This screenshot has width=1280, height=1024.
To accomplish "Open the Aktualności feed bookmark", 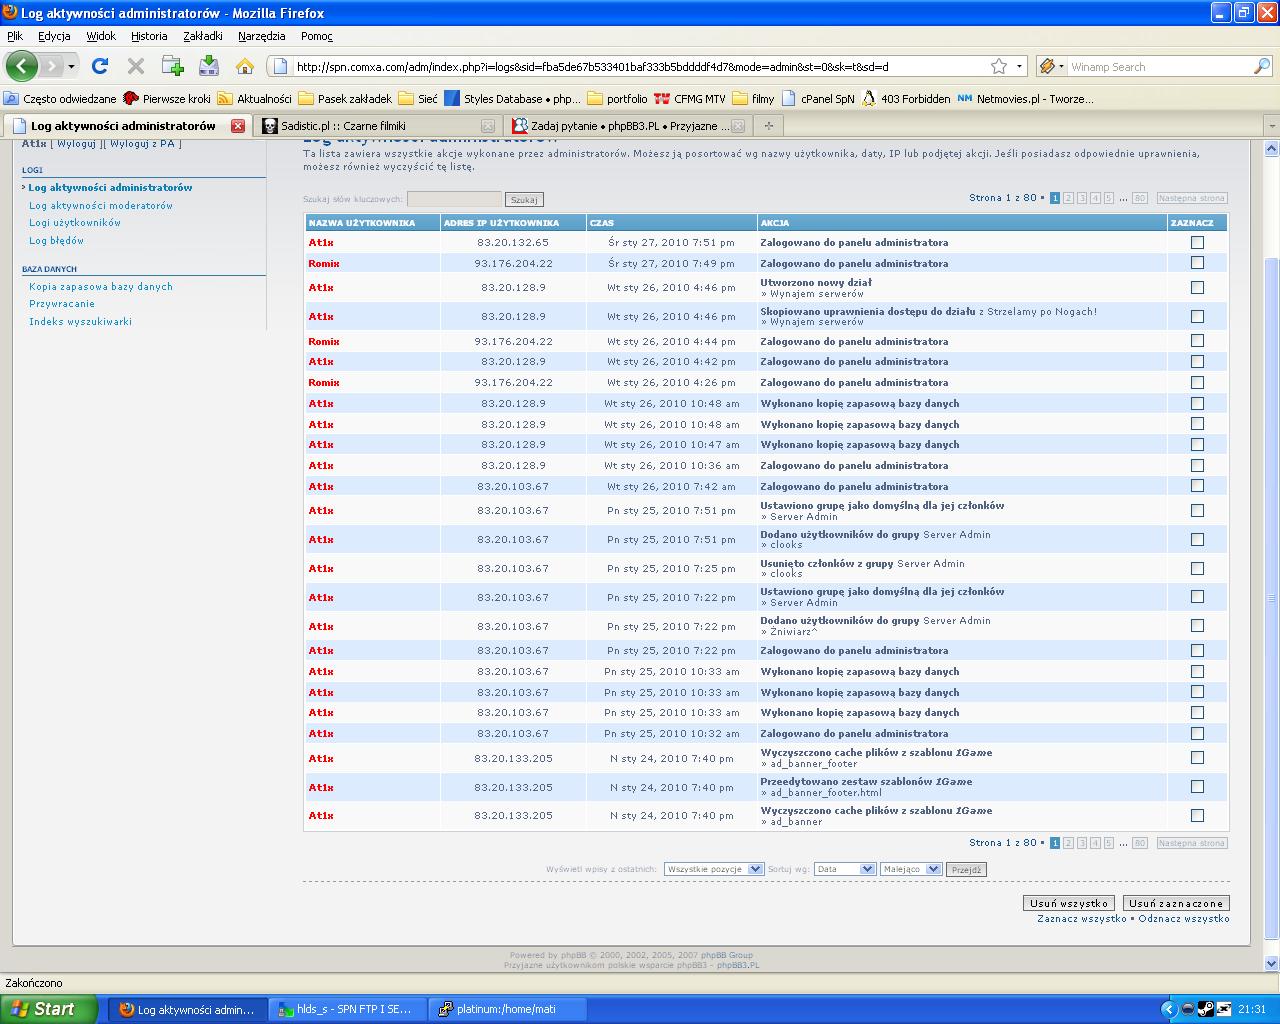I will [x=254, y=99].
